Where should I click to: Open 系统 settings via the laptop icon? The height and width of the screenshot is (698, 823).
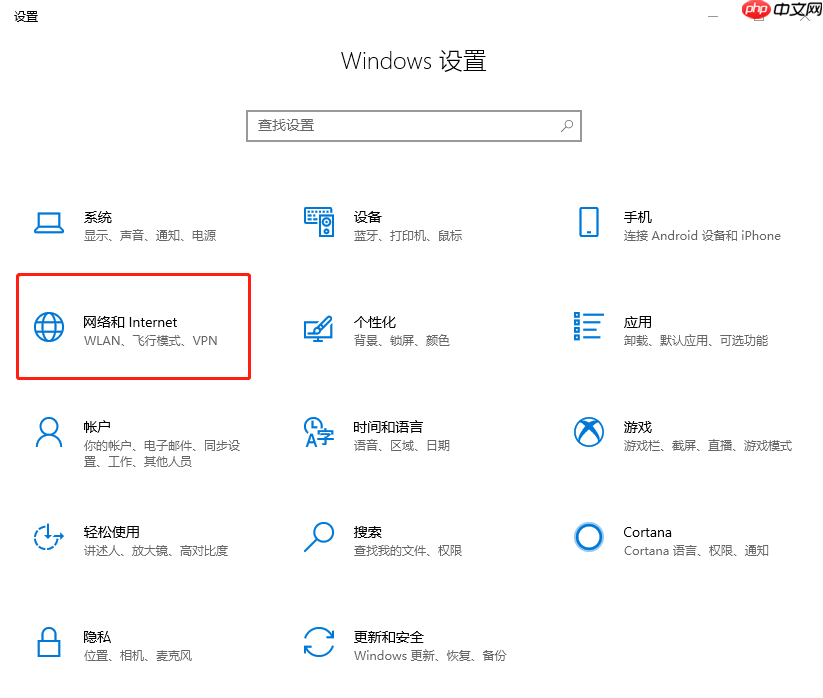[x=48, y=223]
